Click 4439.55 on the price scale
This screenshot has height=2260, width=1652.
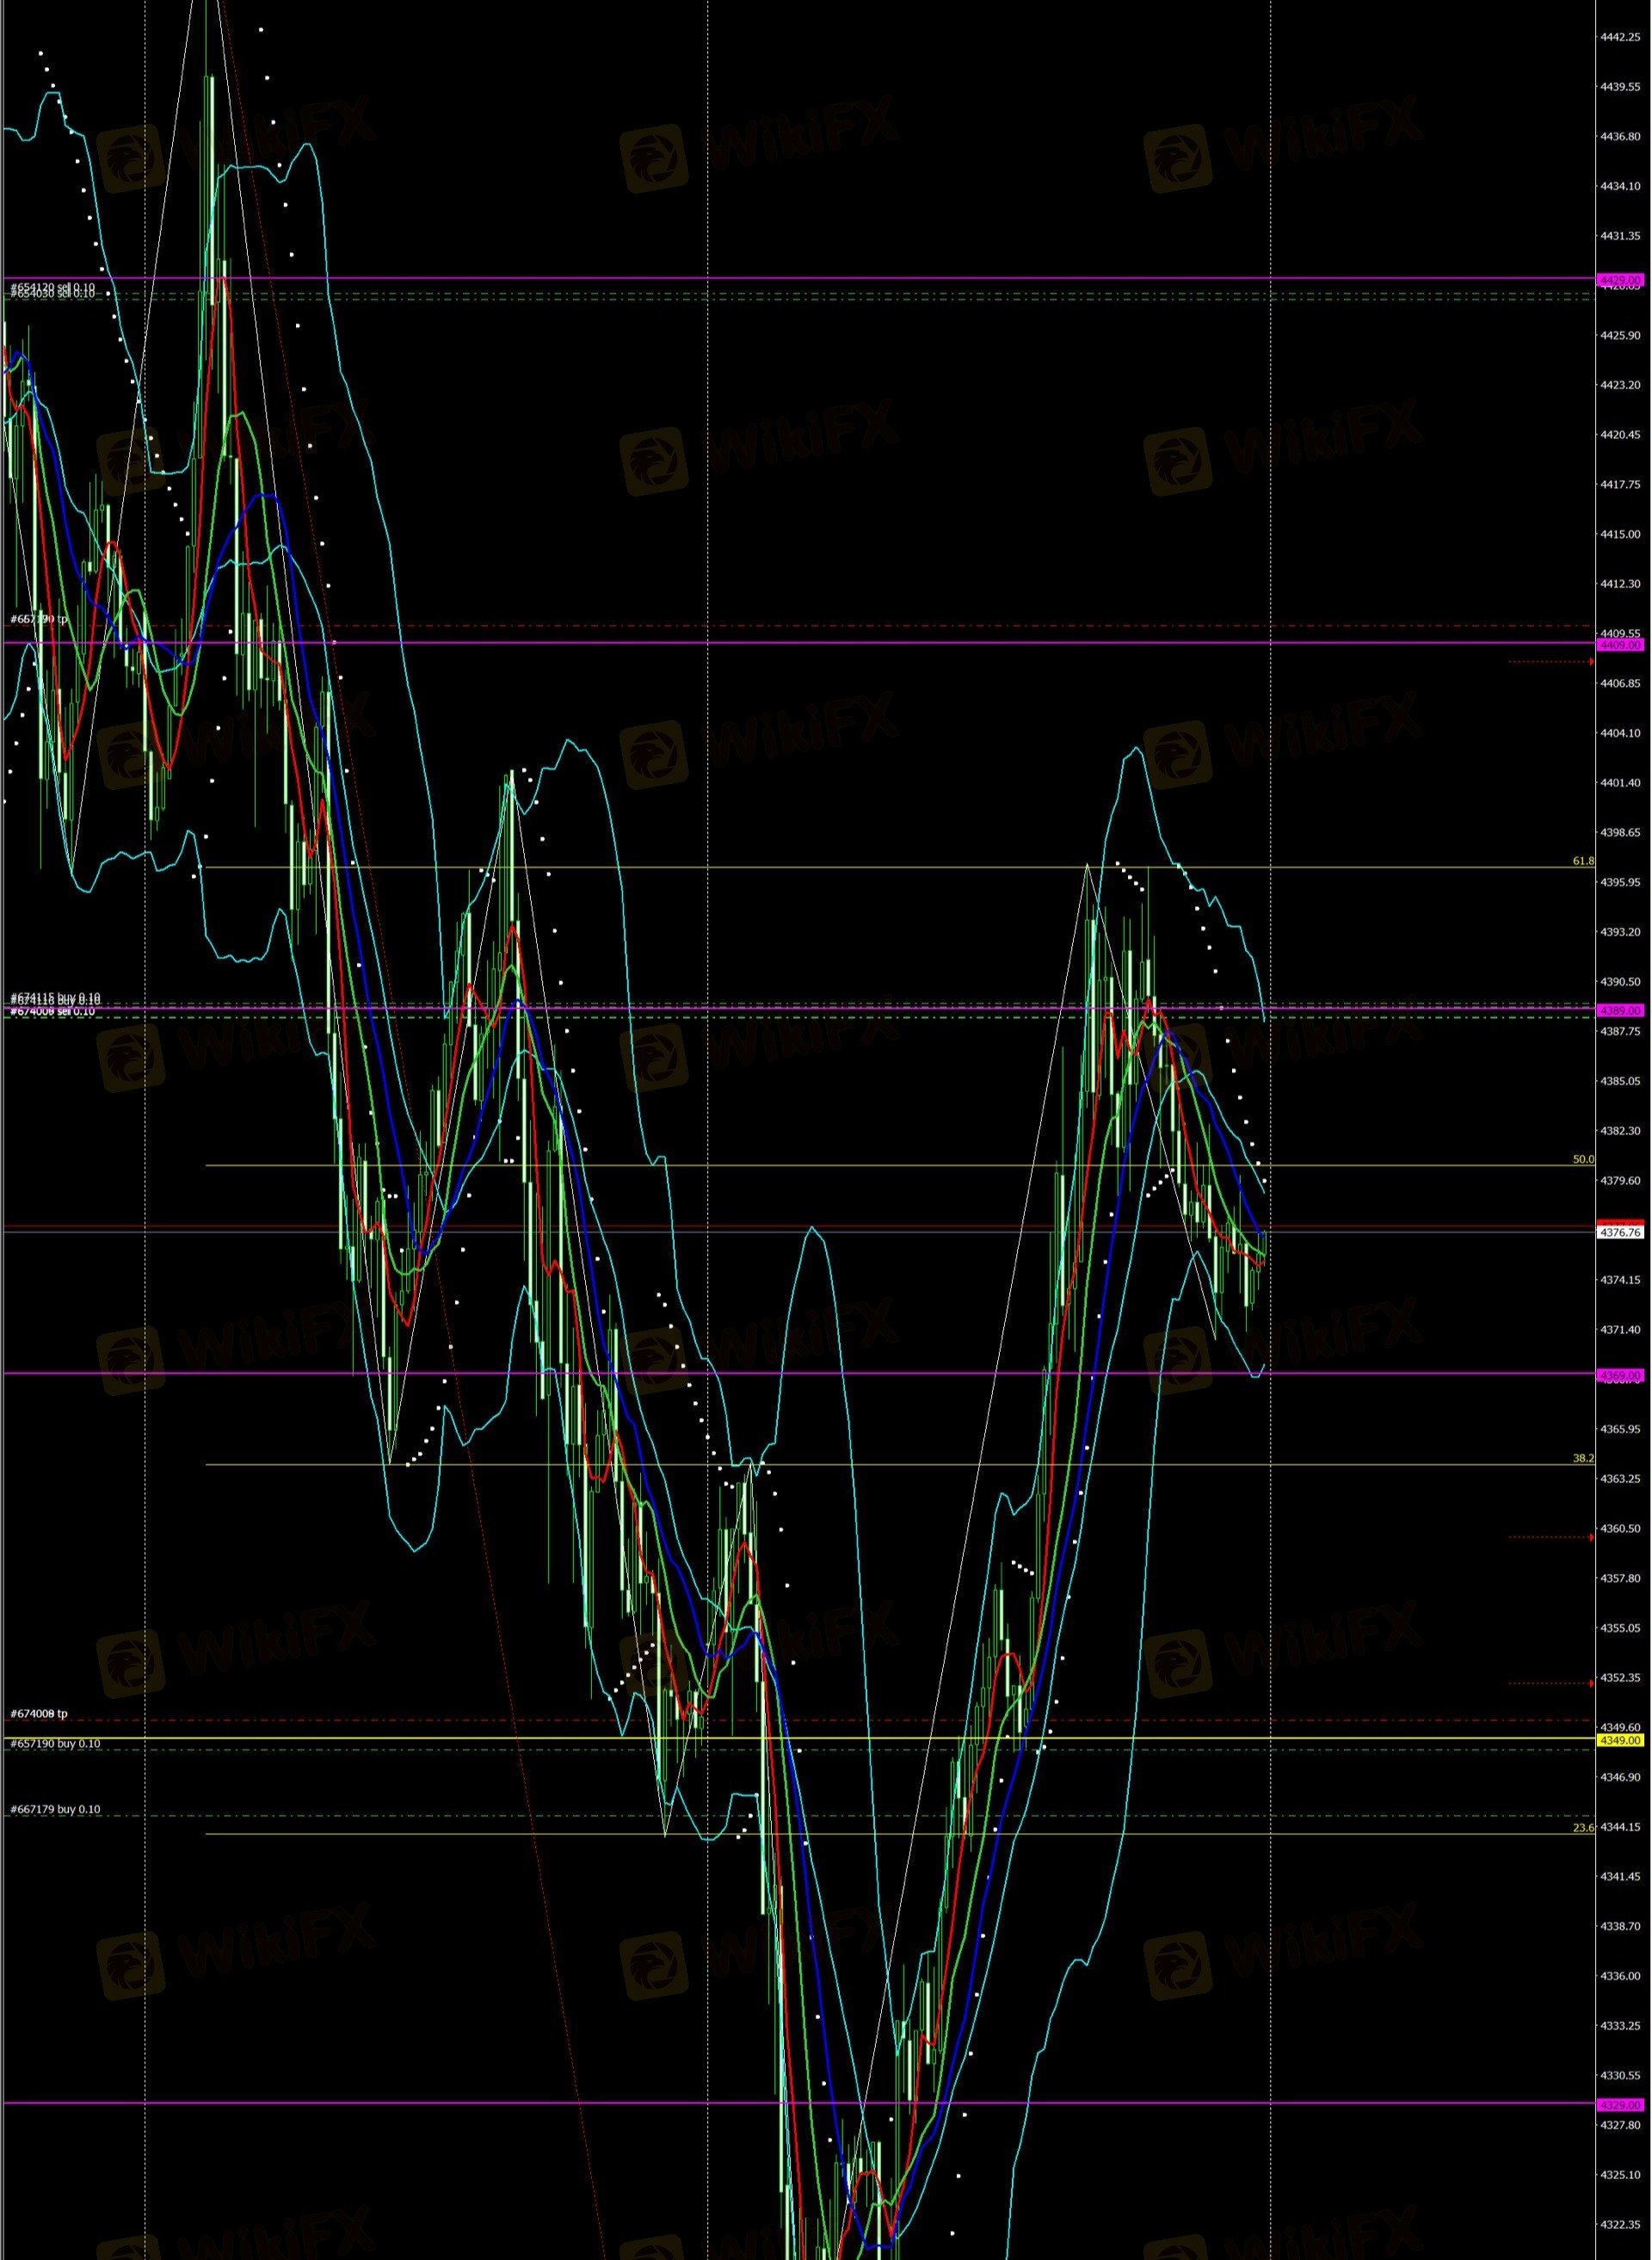point(1620,87)
